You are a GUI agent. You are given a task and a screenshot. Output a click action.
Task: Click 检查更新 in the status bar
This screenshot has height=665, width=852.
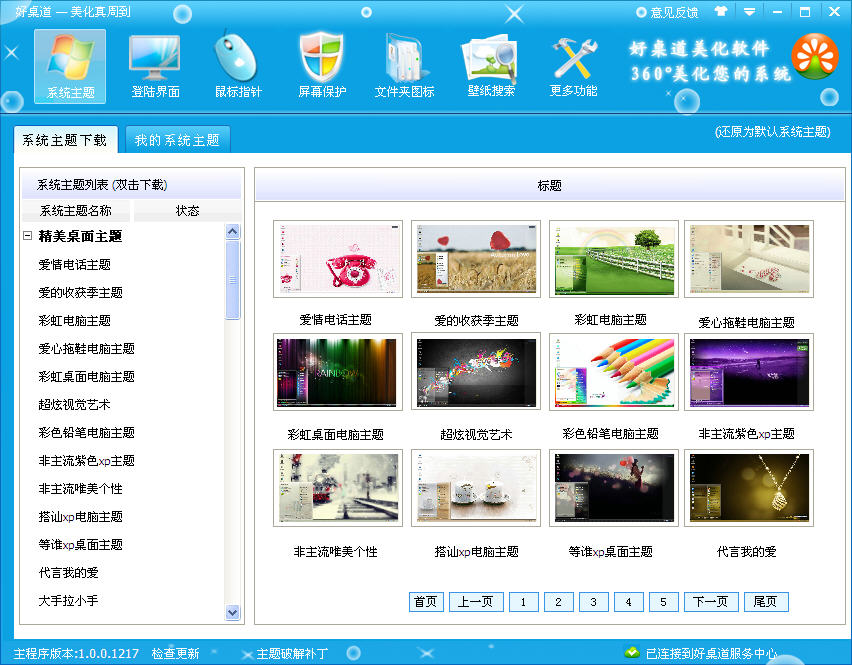(175, 654)
